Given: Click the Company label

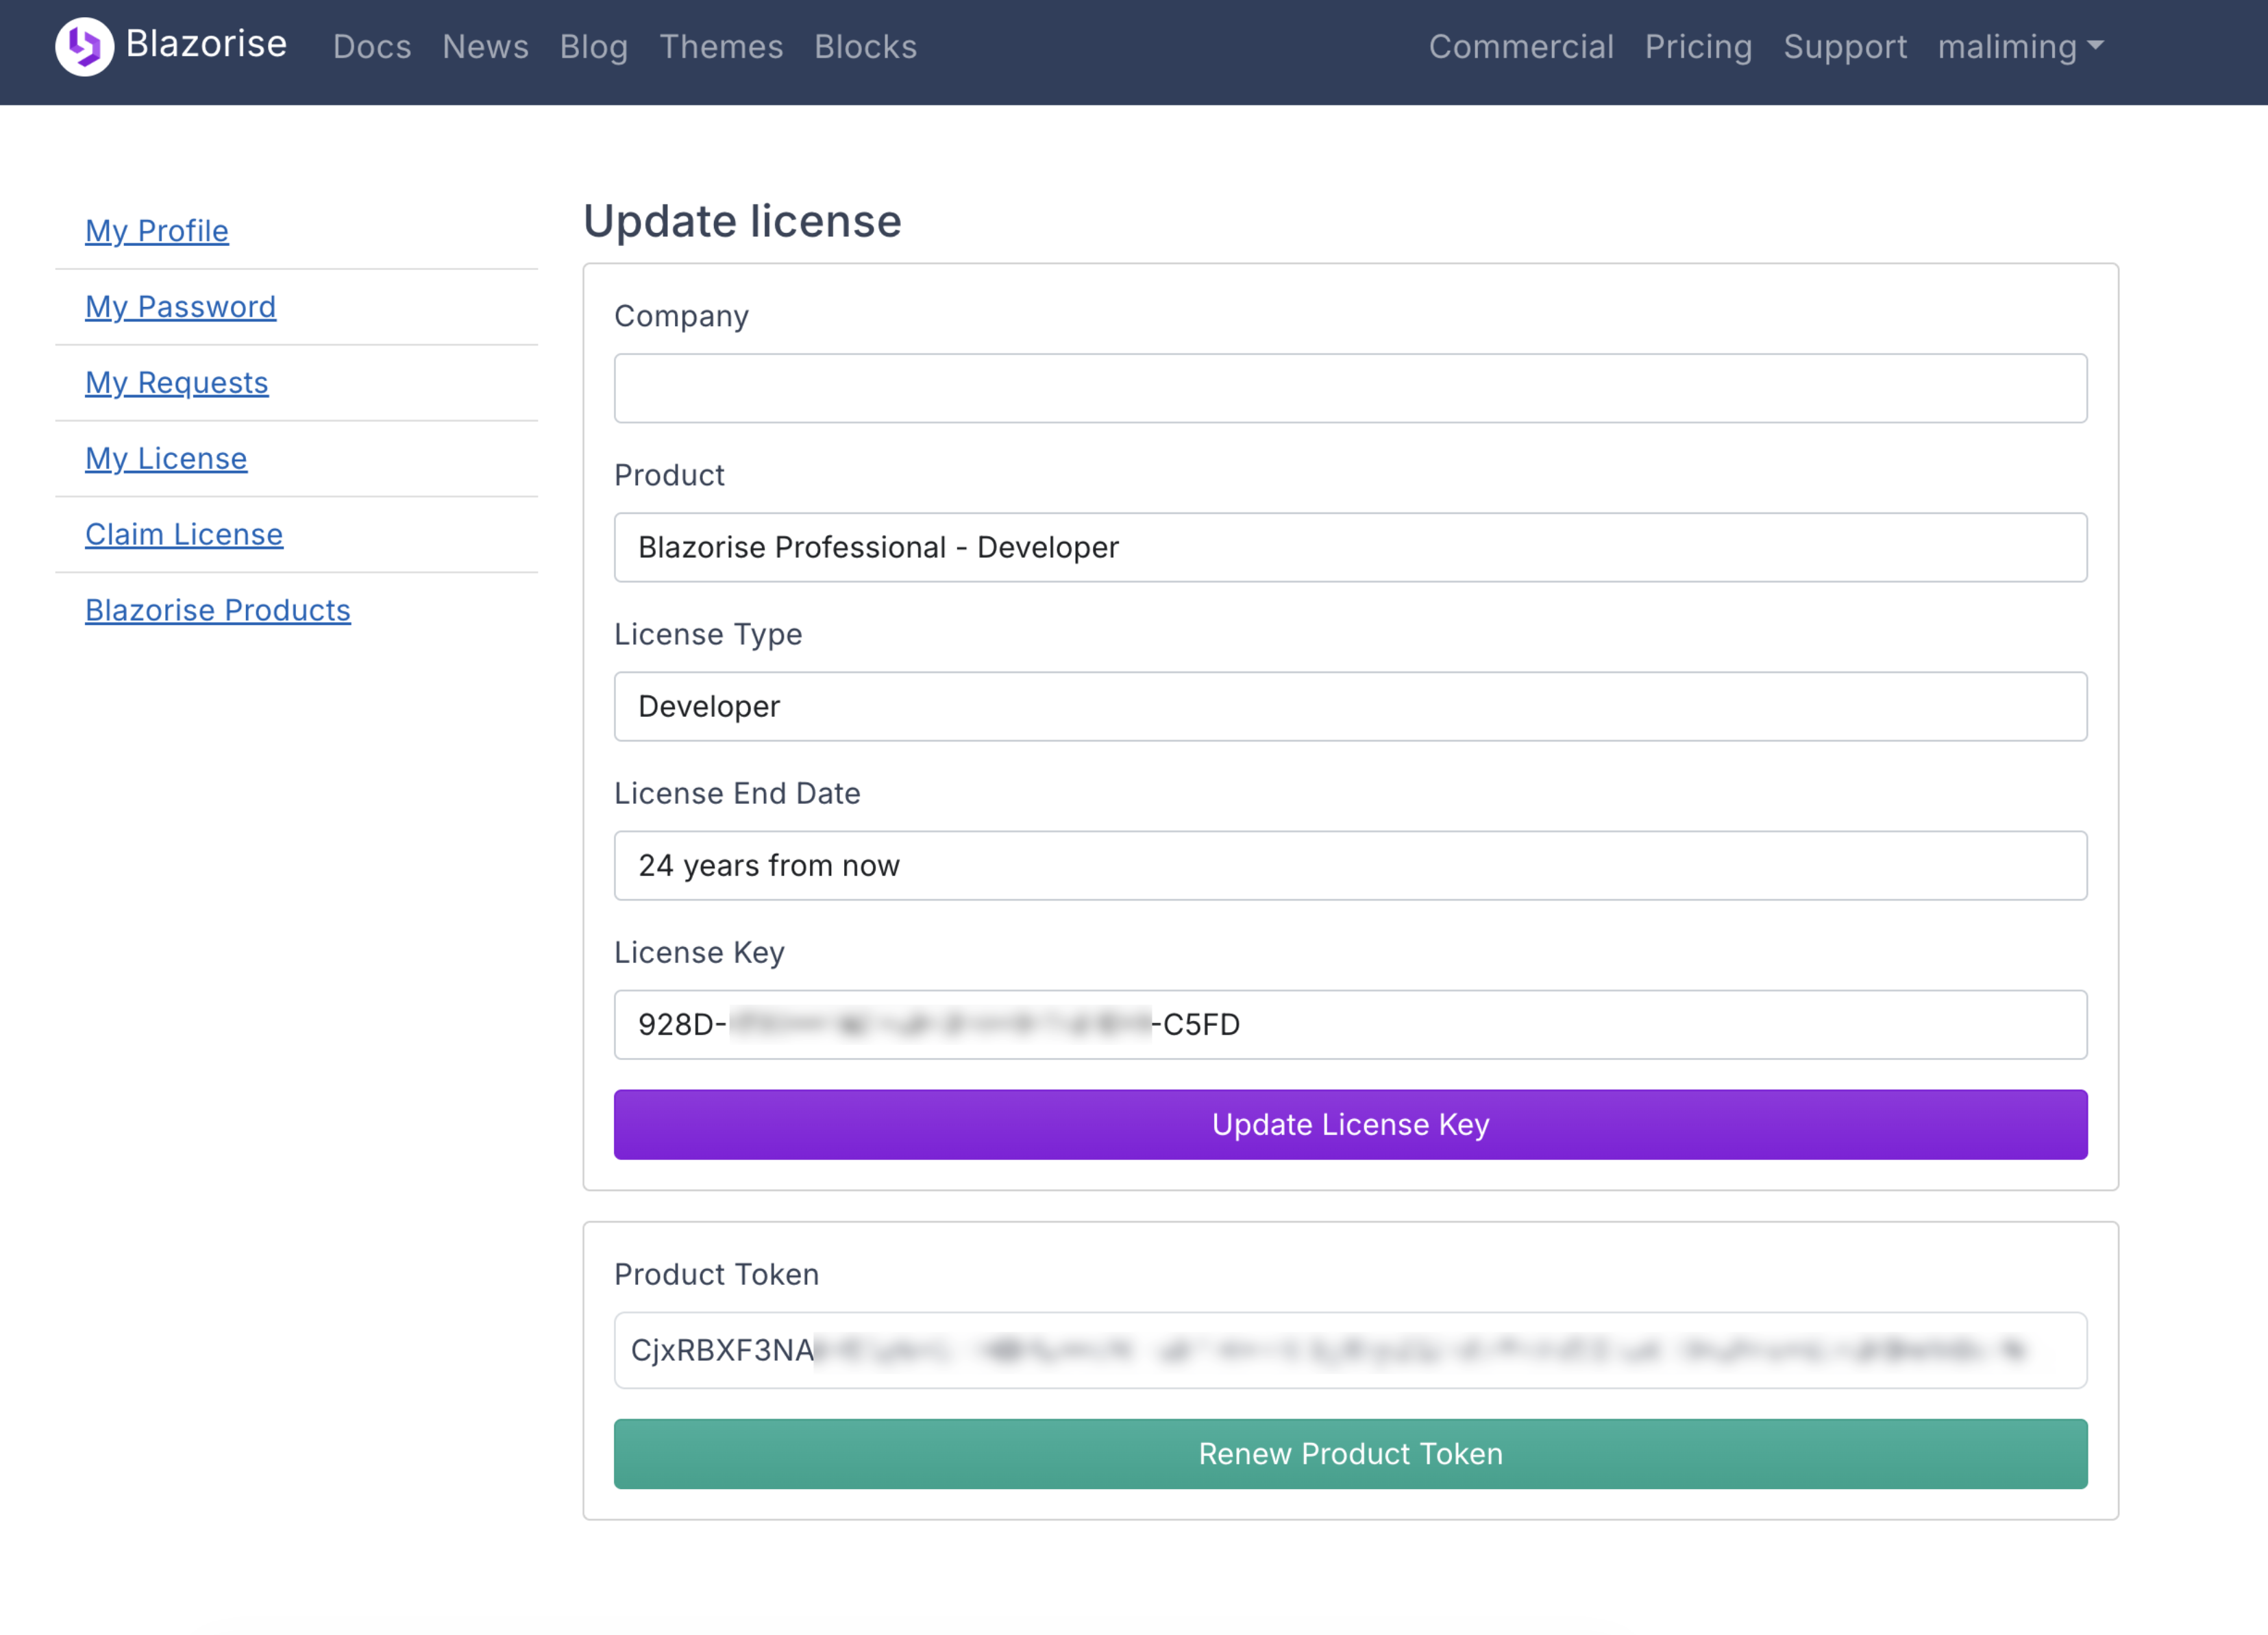Looking at the screenshot, I should click(681, 316).
